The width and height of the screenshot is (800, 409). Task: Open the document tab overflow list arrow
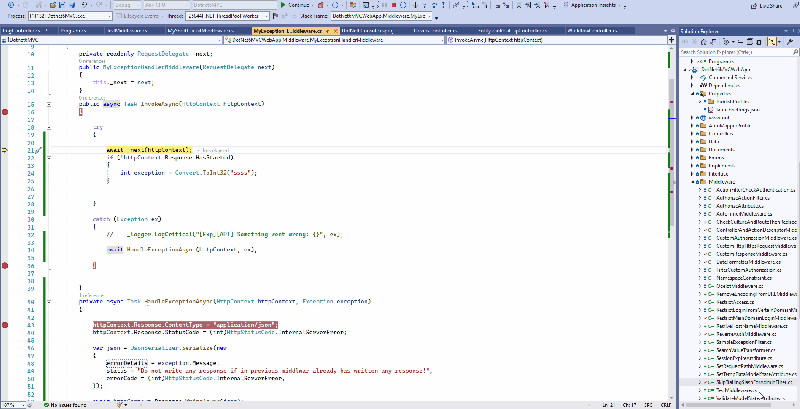[666, 31]
